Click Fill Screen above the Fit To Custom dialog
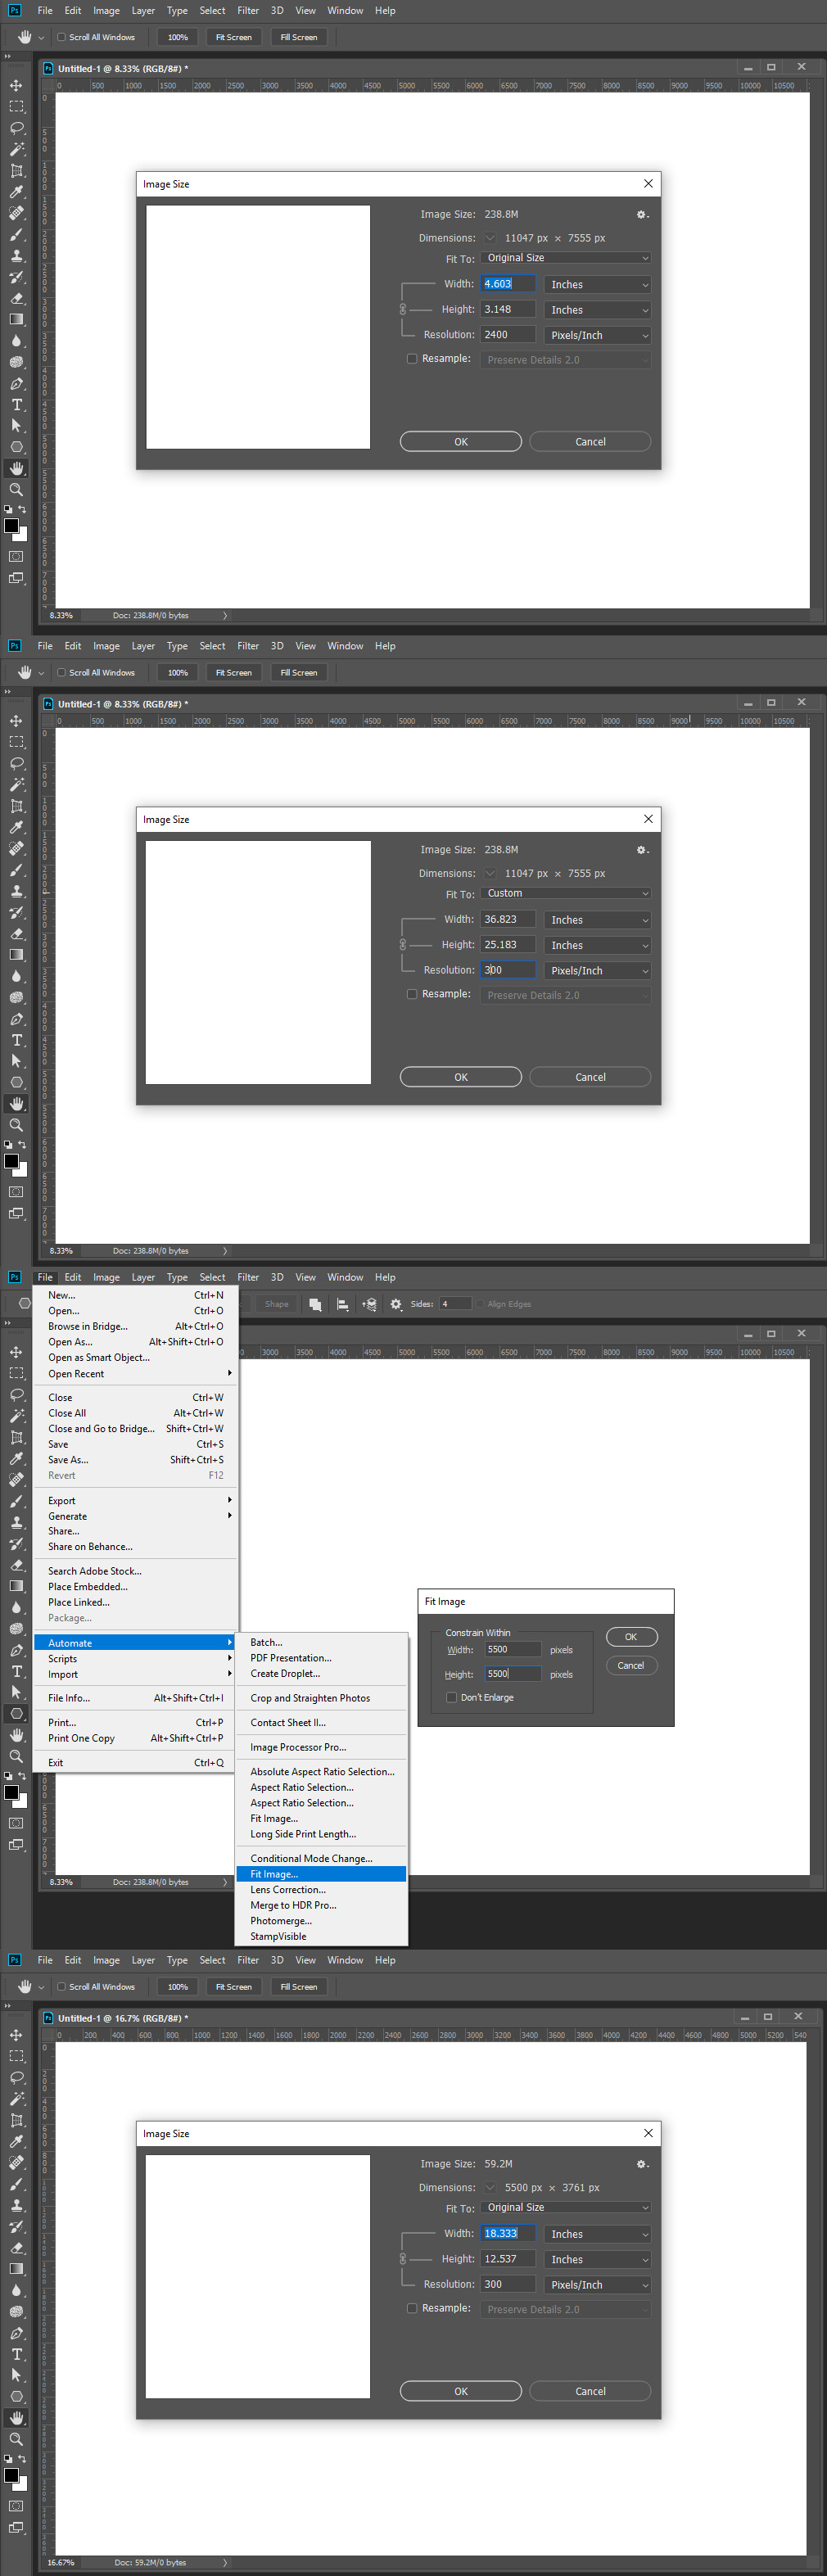This screenshot has width=827, height=2576. (x=298, y=673)
